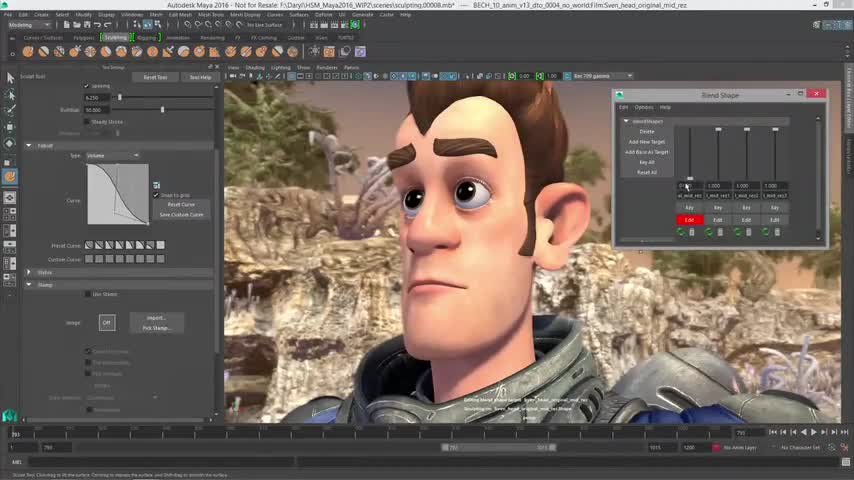Enable Steady Stroke checkbox
The image size is (854, 480).
coord(87,121)
